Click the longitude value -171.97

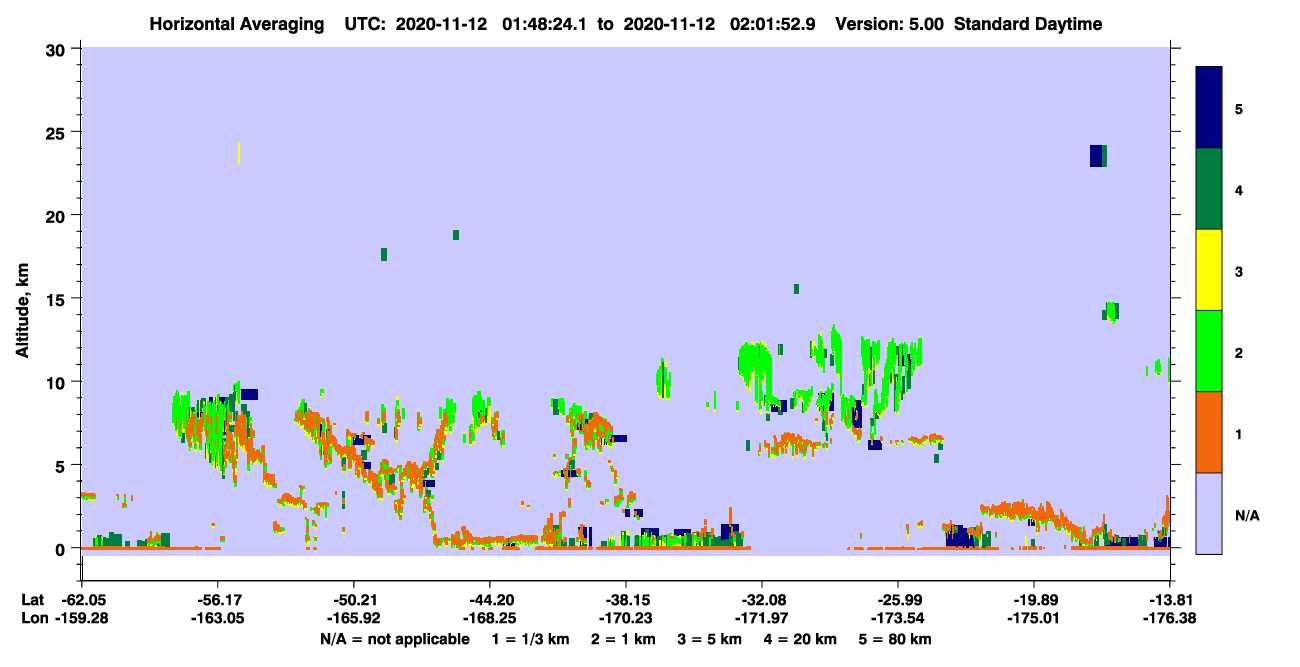(x=762, y=618)
